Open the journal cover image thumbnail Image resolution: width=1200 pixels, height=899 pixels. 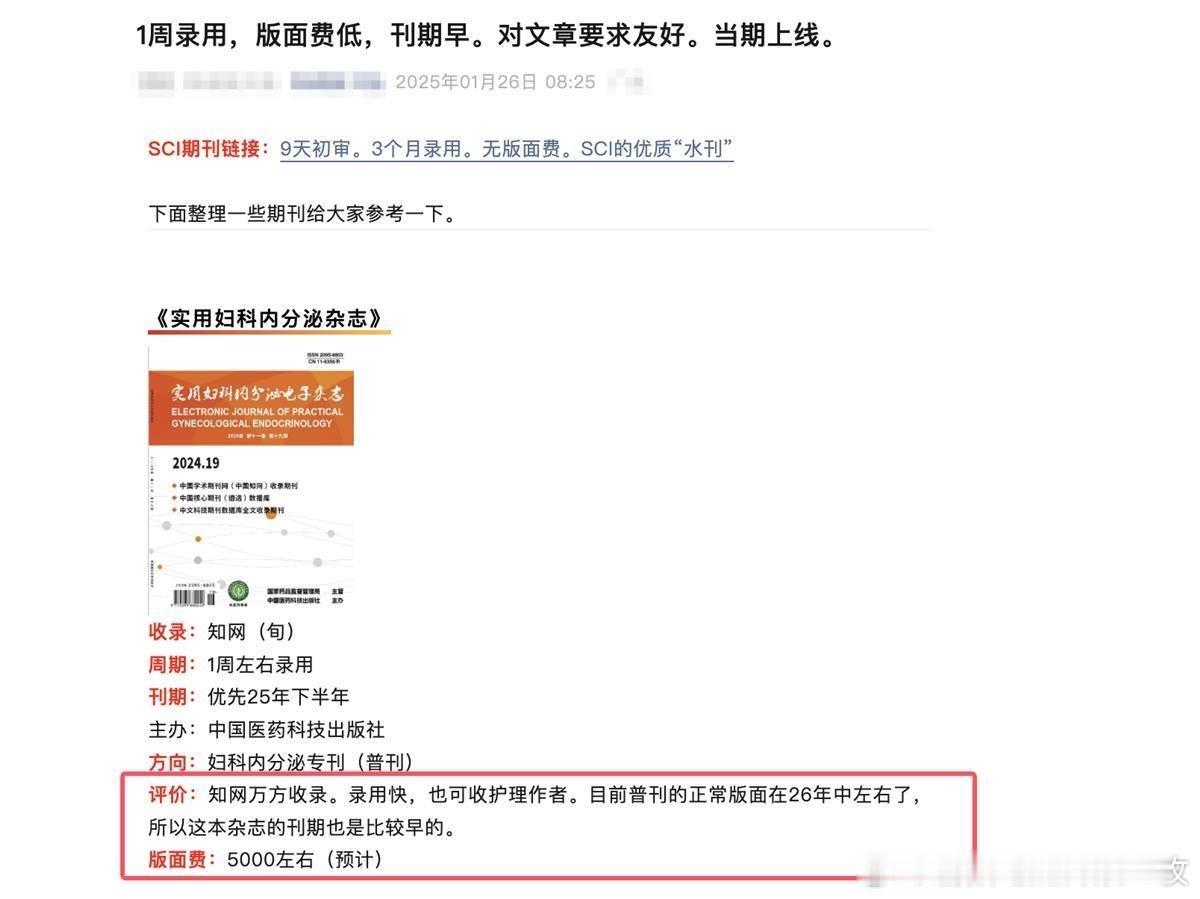point(251,479)
